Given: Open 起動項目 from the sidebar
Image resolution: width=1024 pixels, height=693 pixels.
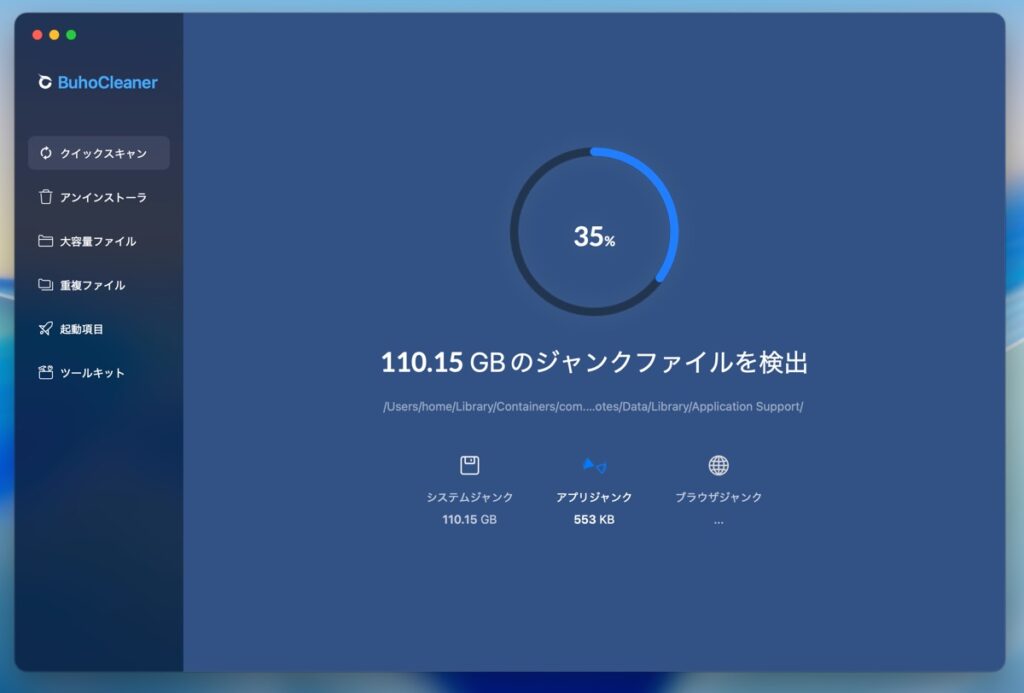Looking at the screenshot, I should (x=82, y=329).
